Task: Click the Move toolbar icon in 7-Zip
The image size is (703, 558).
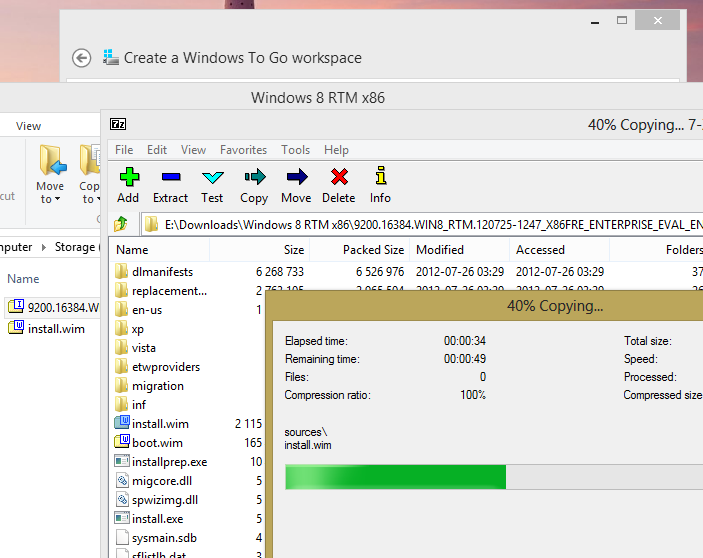Action: tap(297, 177)
